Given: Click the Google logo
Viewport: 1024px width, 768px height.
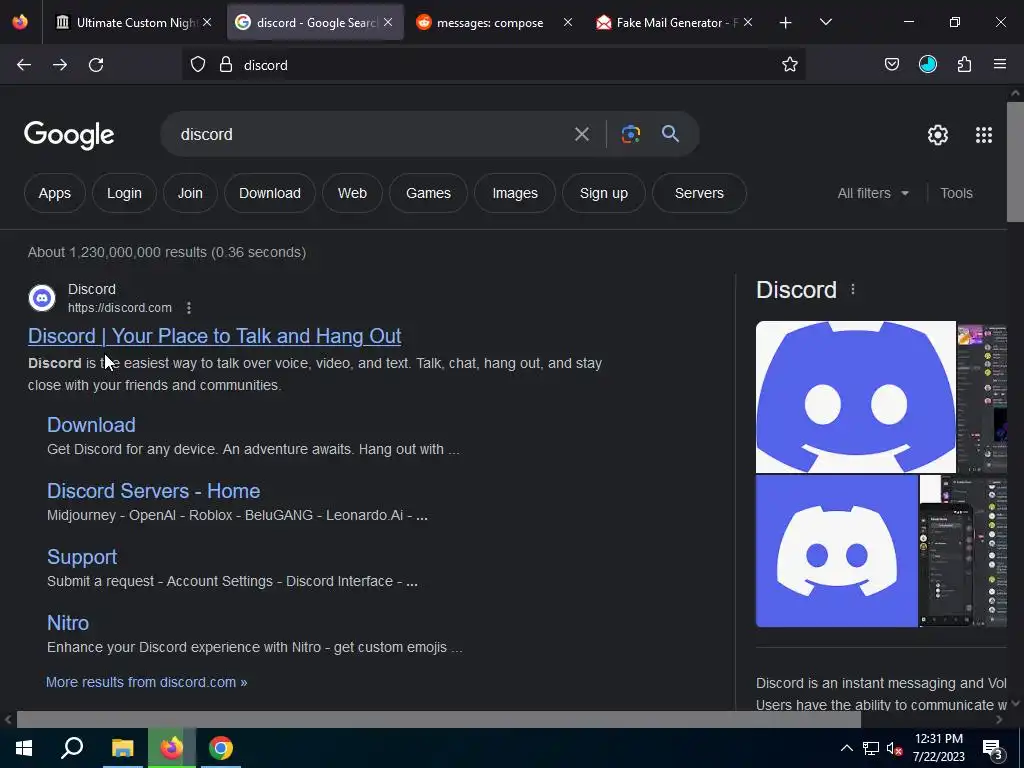Looking at the screenshot, I should click(x=69, y=135).
